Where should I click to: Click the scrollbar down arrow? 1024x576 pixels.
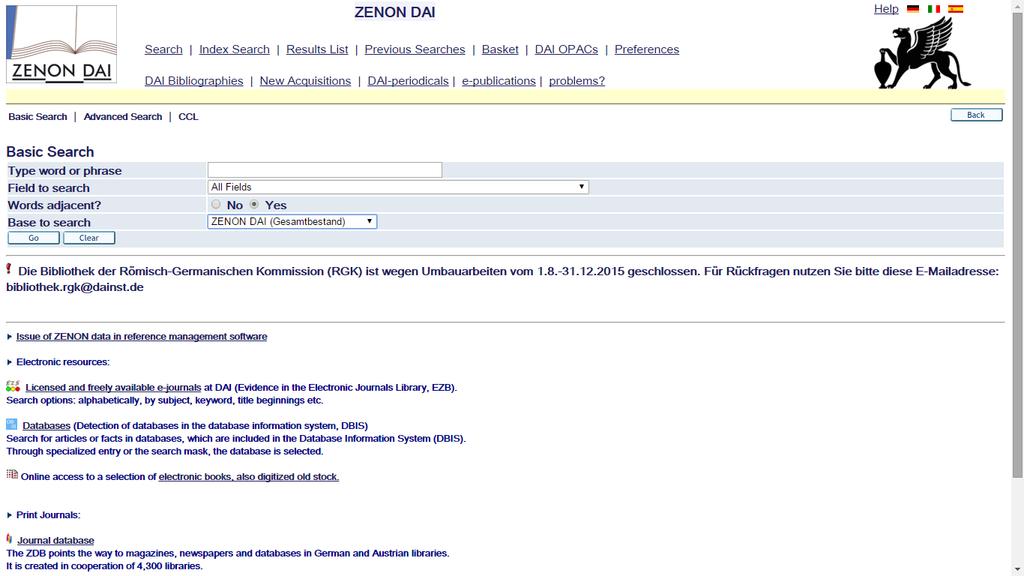point(1017,570)
